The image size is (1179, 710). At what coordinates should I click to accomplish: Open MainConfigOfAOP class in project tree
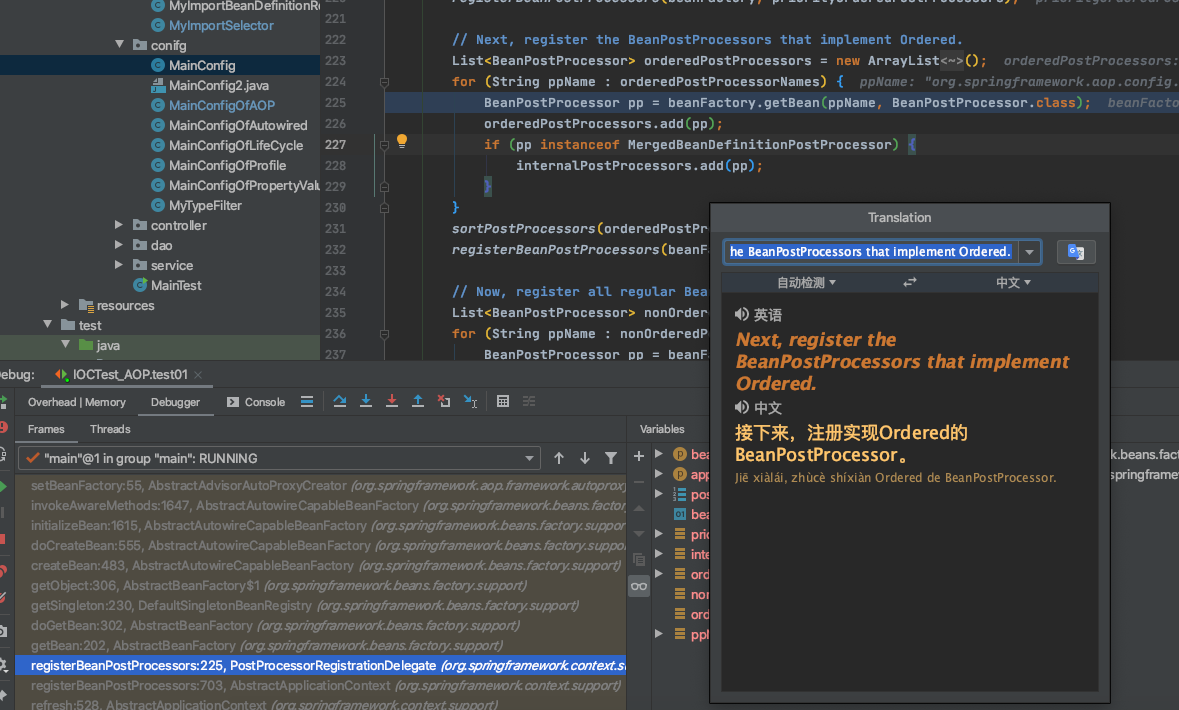(x=221, y=105)
